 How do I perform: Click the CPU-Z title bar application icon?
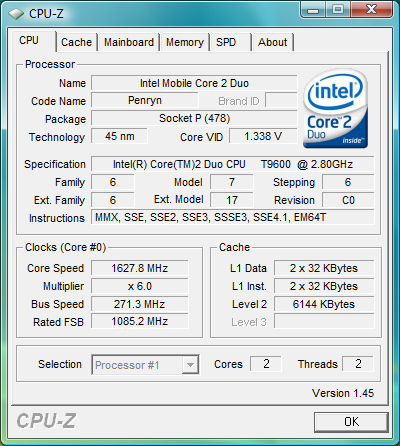pyautogui.click(x=16, y=14)
